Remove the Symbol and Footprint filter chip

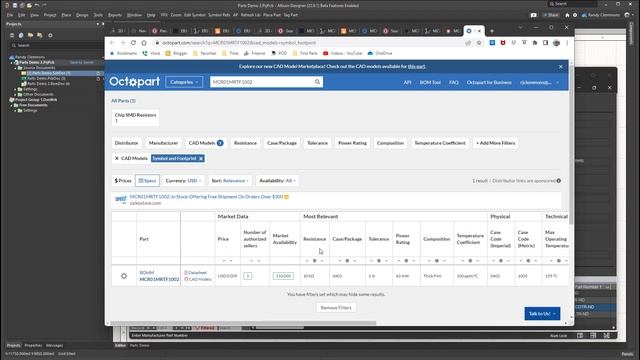pyautogui.click(x=201, y=158)
